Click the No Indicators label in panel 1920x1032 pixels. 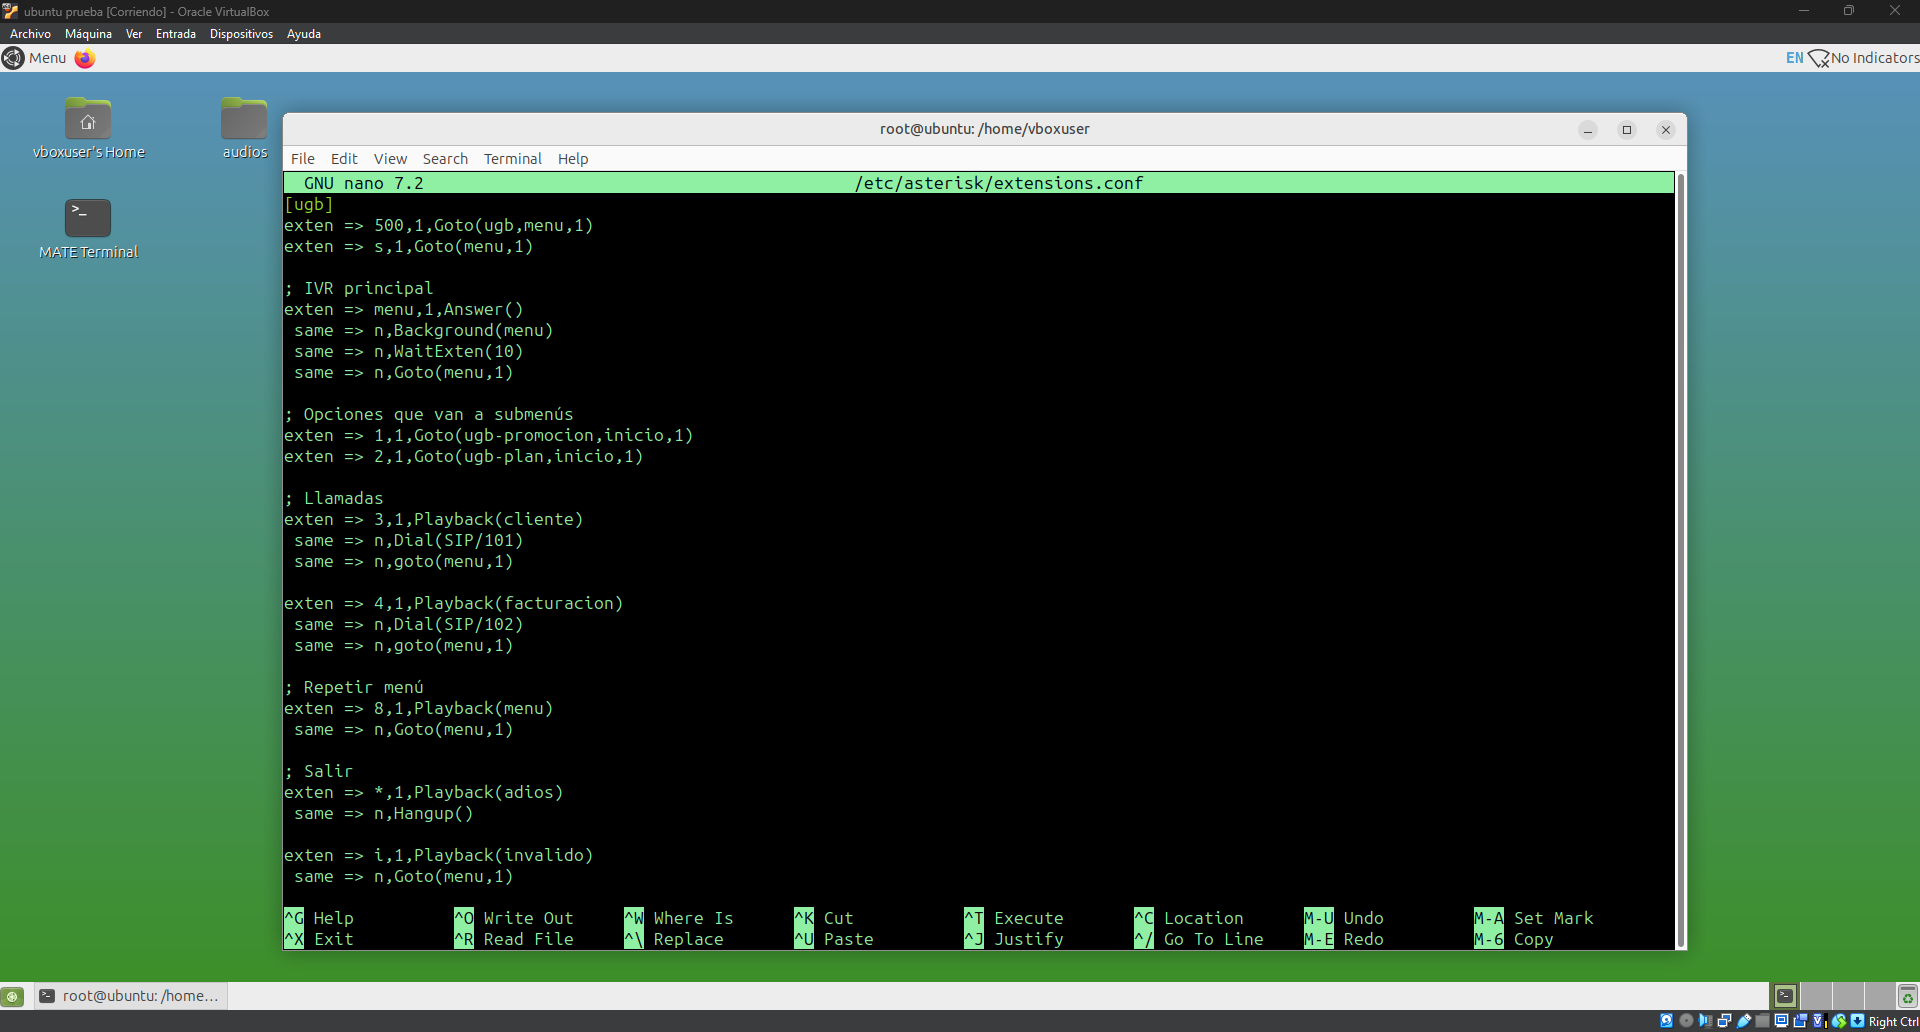(1875, 58)
